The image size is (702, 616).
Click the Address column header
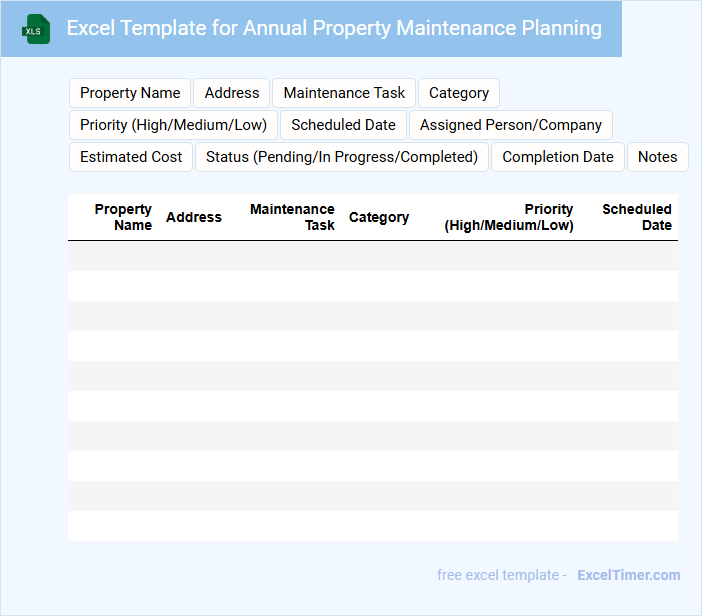(x=194, y=217)
